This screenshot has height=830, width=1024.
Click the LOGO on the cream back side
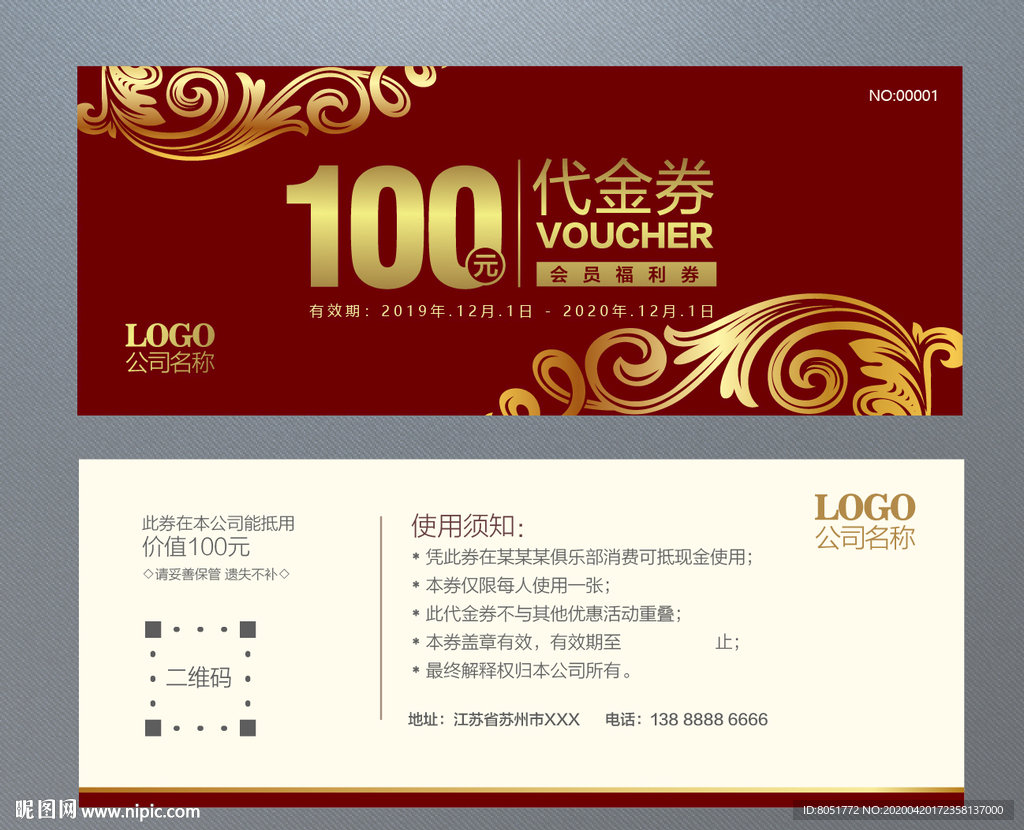[x=865, y=507]
